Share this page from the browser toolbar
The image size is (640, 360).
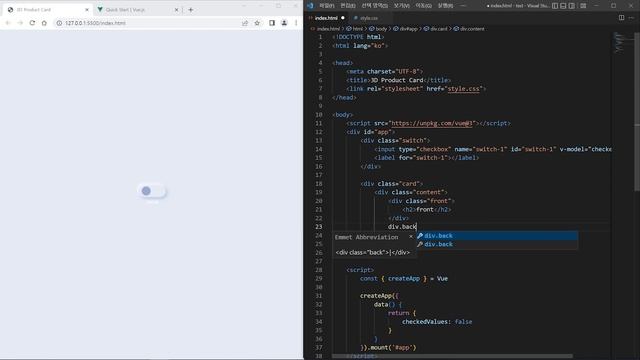[x=245, y=23]
